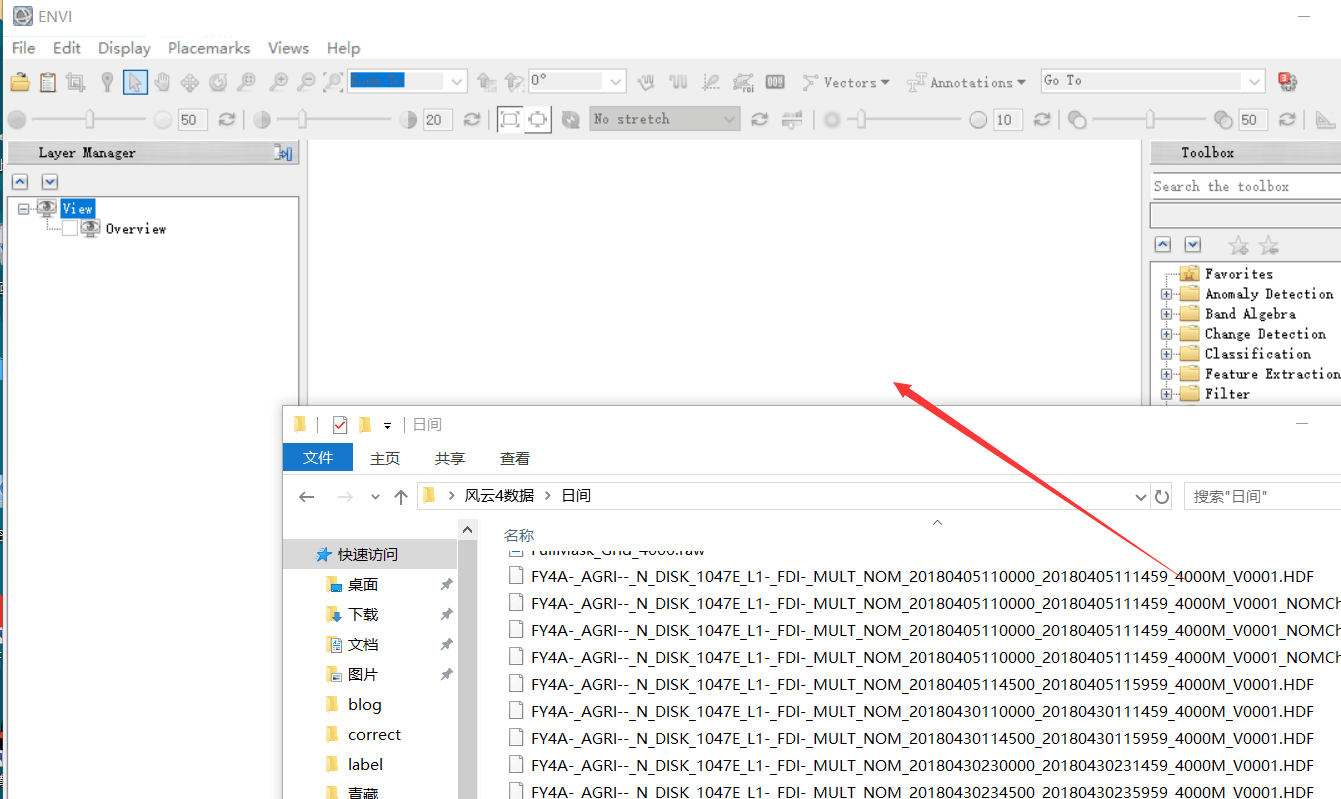
Task: Open the File menu in ENVI
Action: tap(23, 48)
